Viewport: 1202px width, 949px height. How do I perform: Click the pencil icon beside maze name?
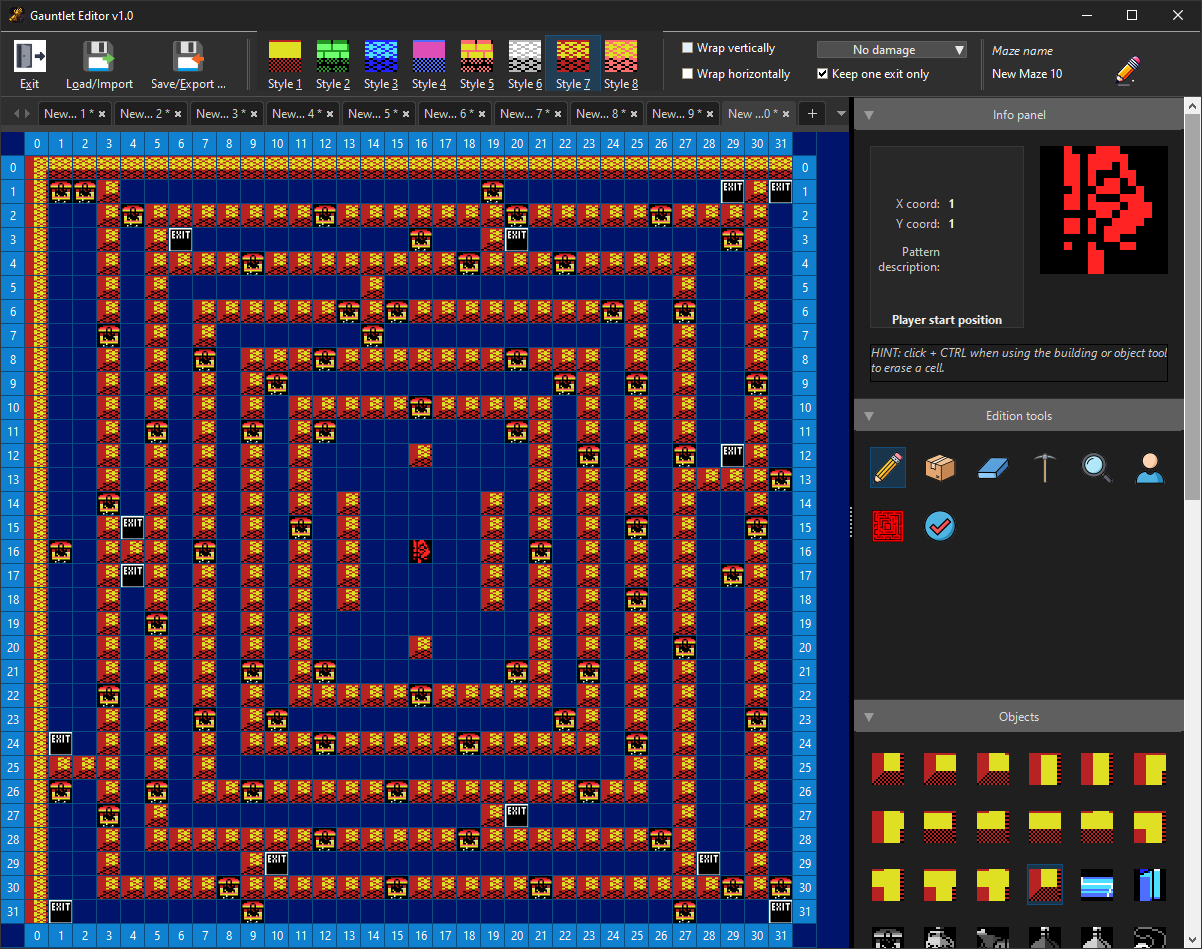coord(1128,69)
